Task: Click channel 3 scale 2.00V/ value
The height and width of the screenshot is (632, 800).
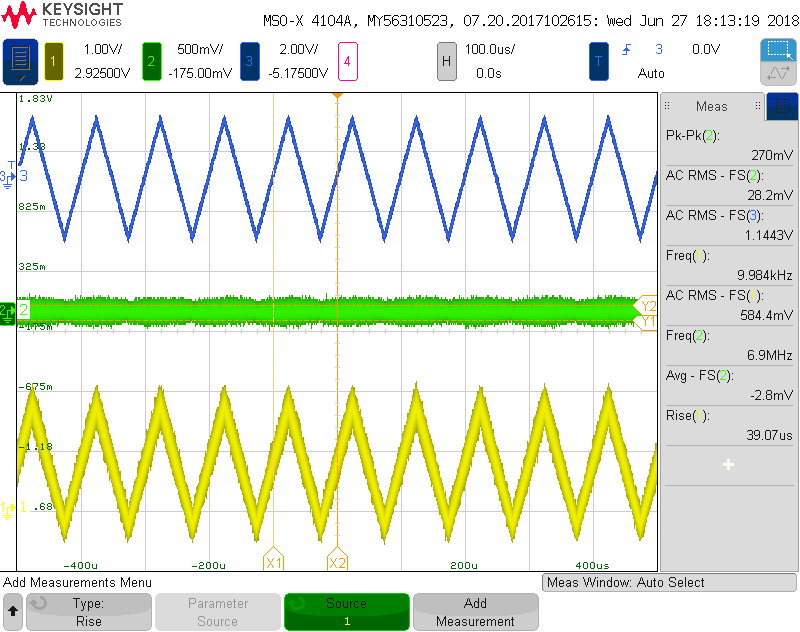Action: tap(298, 49)
